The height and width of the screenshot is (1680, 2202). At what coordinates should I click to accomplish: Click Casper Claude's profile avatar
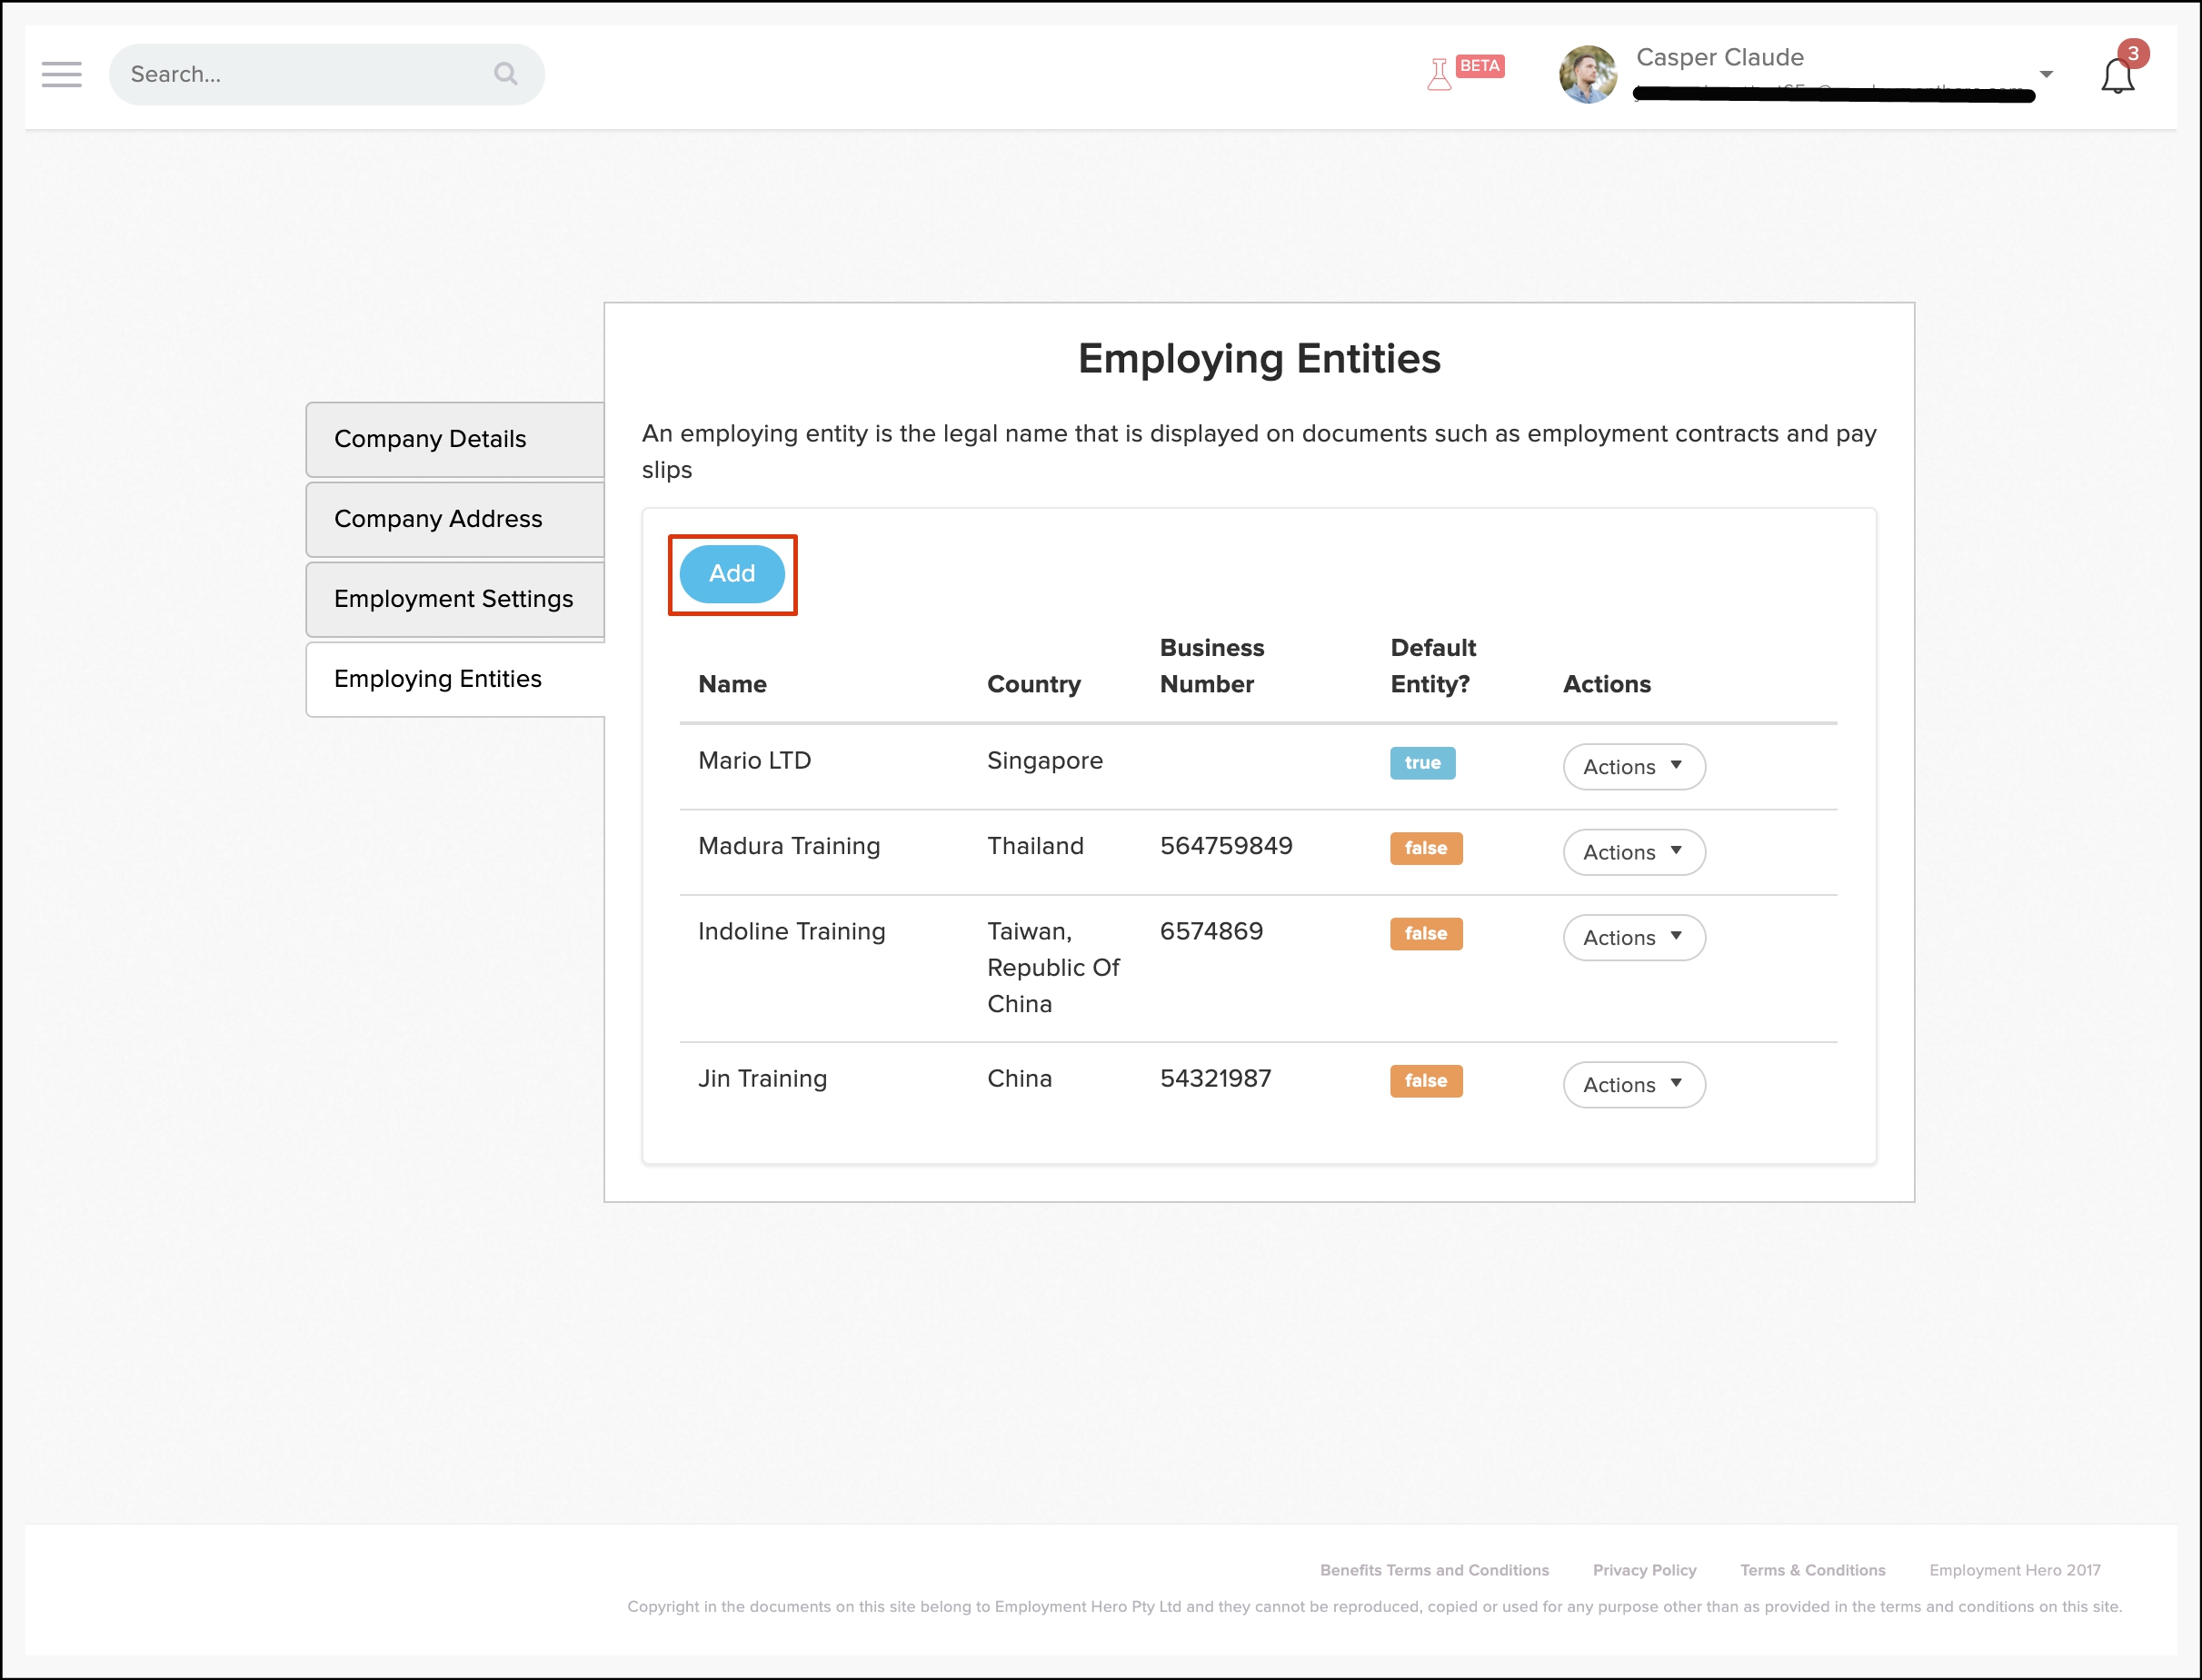coord(1587,74)
